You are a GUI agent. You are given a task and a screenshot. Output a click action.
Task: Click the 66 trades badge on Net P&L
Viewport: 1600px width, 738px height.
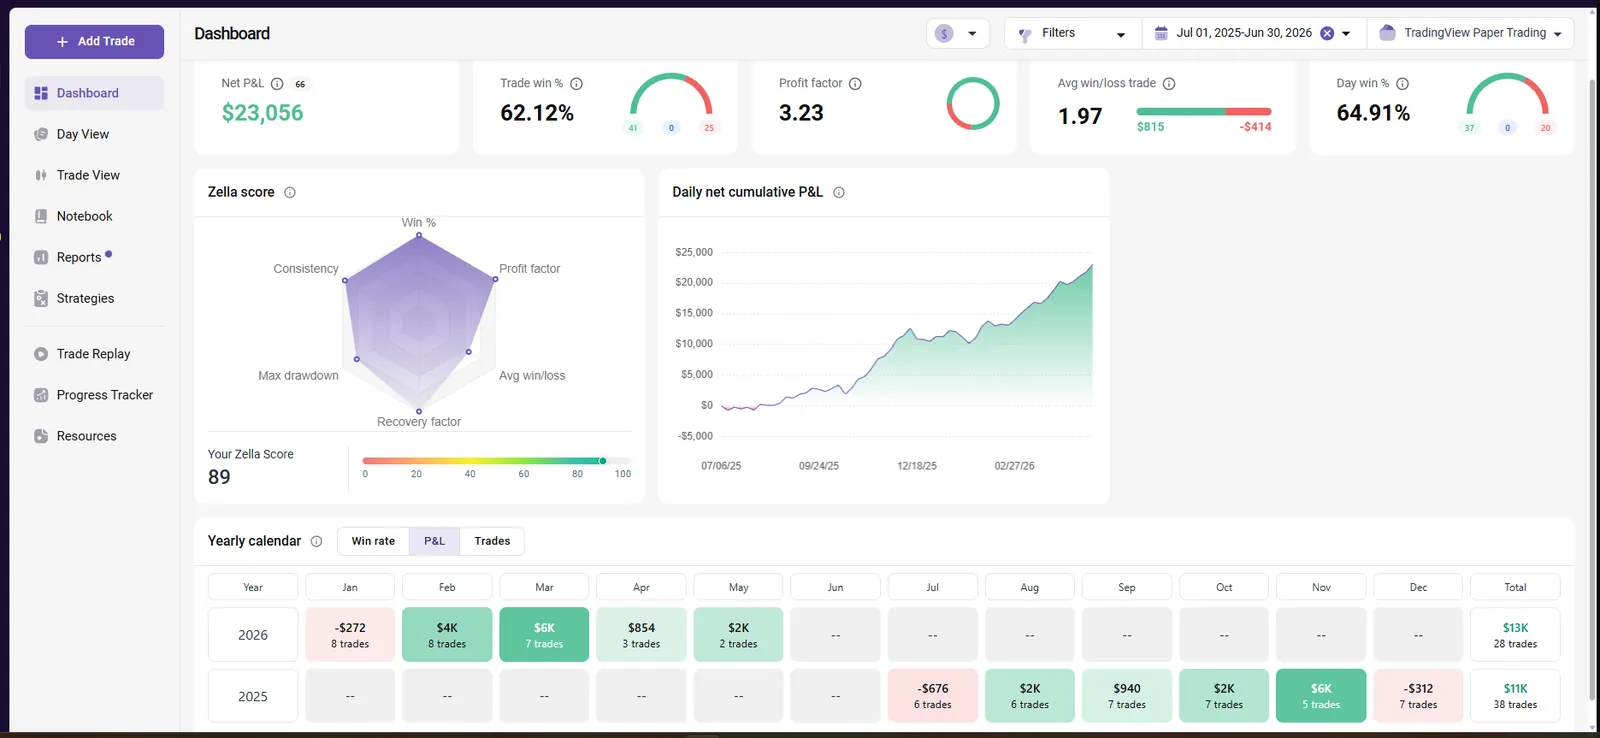pyautogui.click(x=300, y=84)
